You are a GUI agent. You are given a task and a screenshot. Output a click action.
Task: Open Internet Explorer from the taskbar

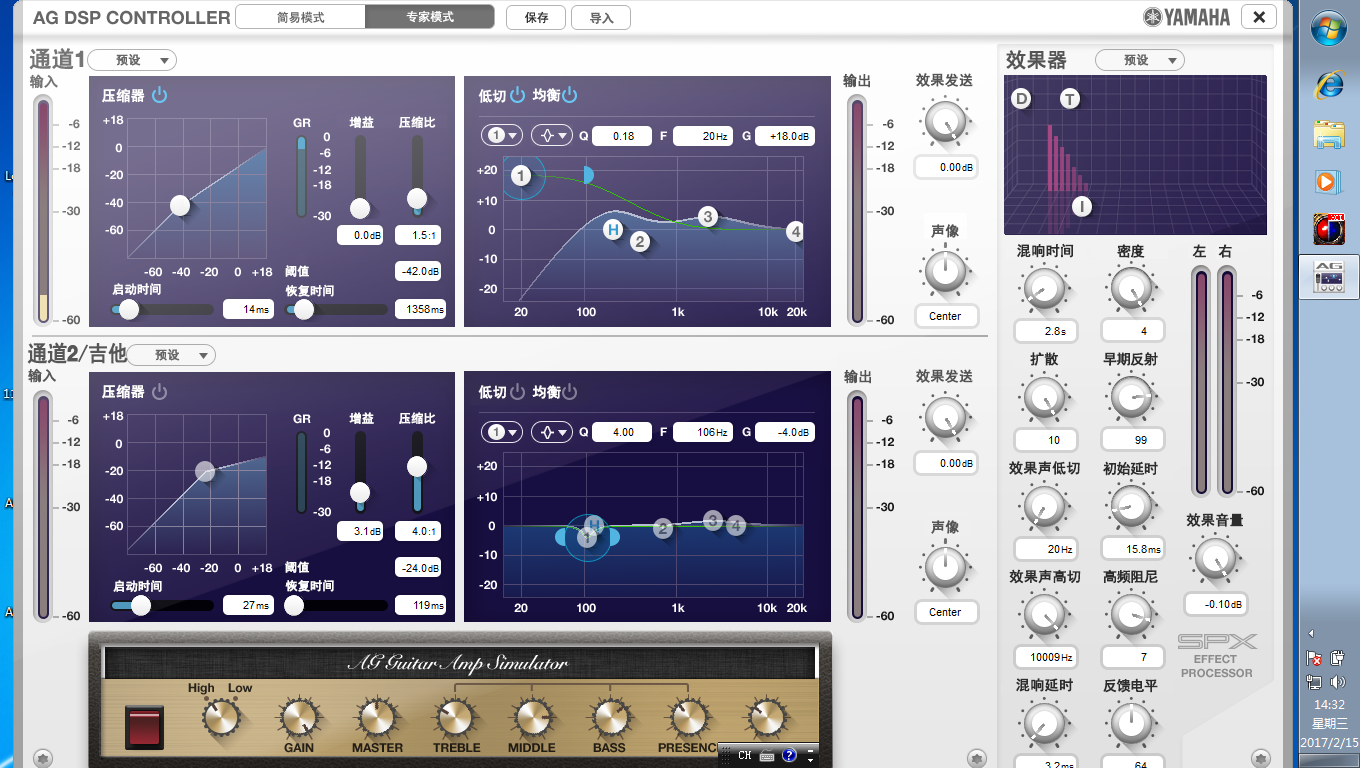point(1329,85)
